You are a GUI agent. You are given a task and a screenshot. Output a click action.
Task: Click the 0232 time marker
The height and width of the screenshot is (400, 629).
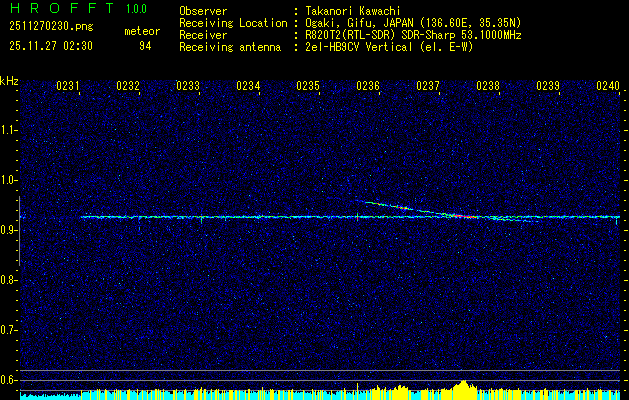click(128, 85)
